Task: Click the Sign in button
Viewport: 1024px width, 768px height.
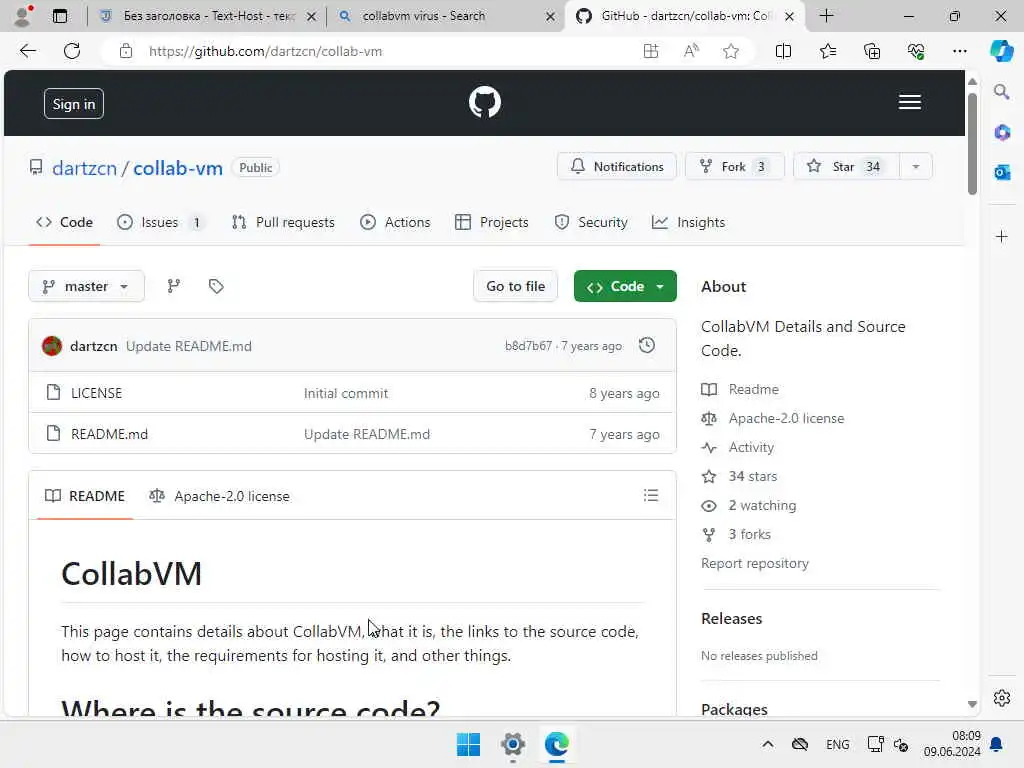Action: click(74, 104)
